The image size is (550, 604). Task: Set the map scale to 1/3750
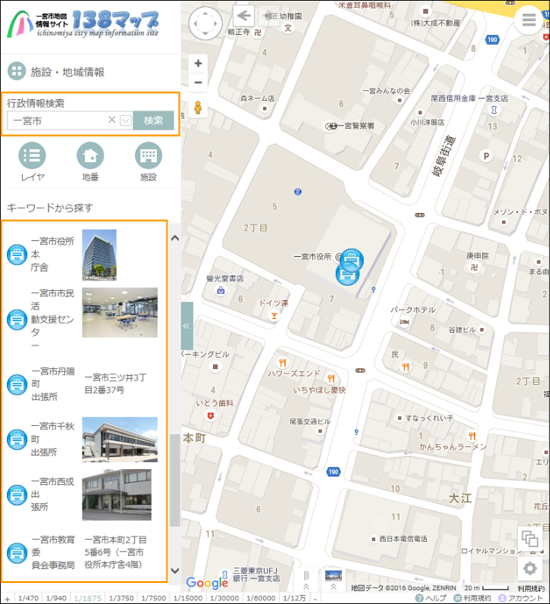[x=121, y=598]
